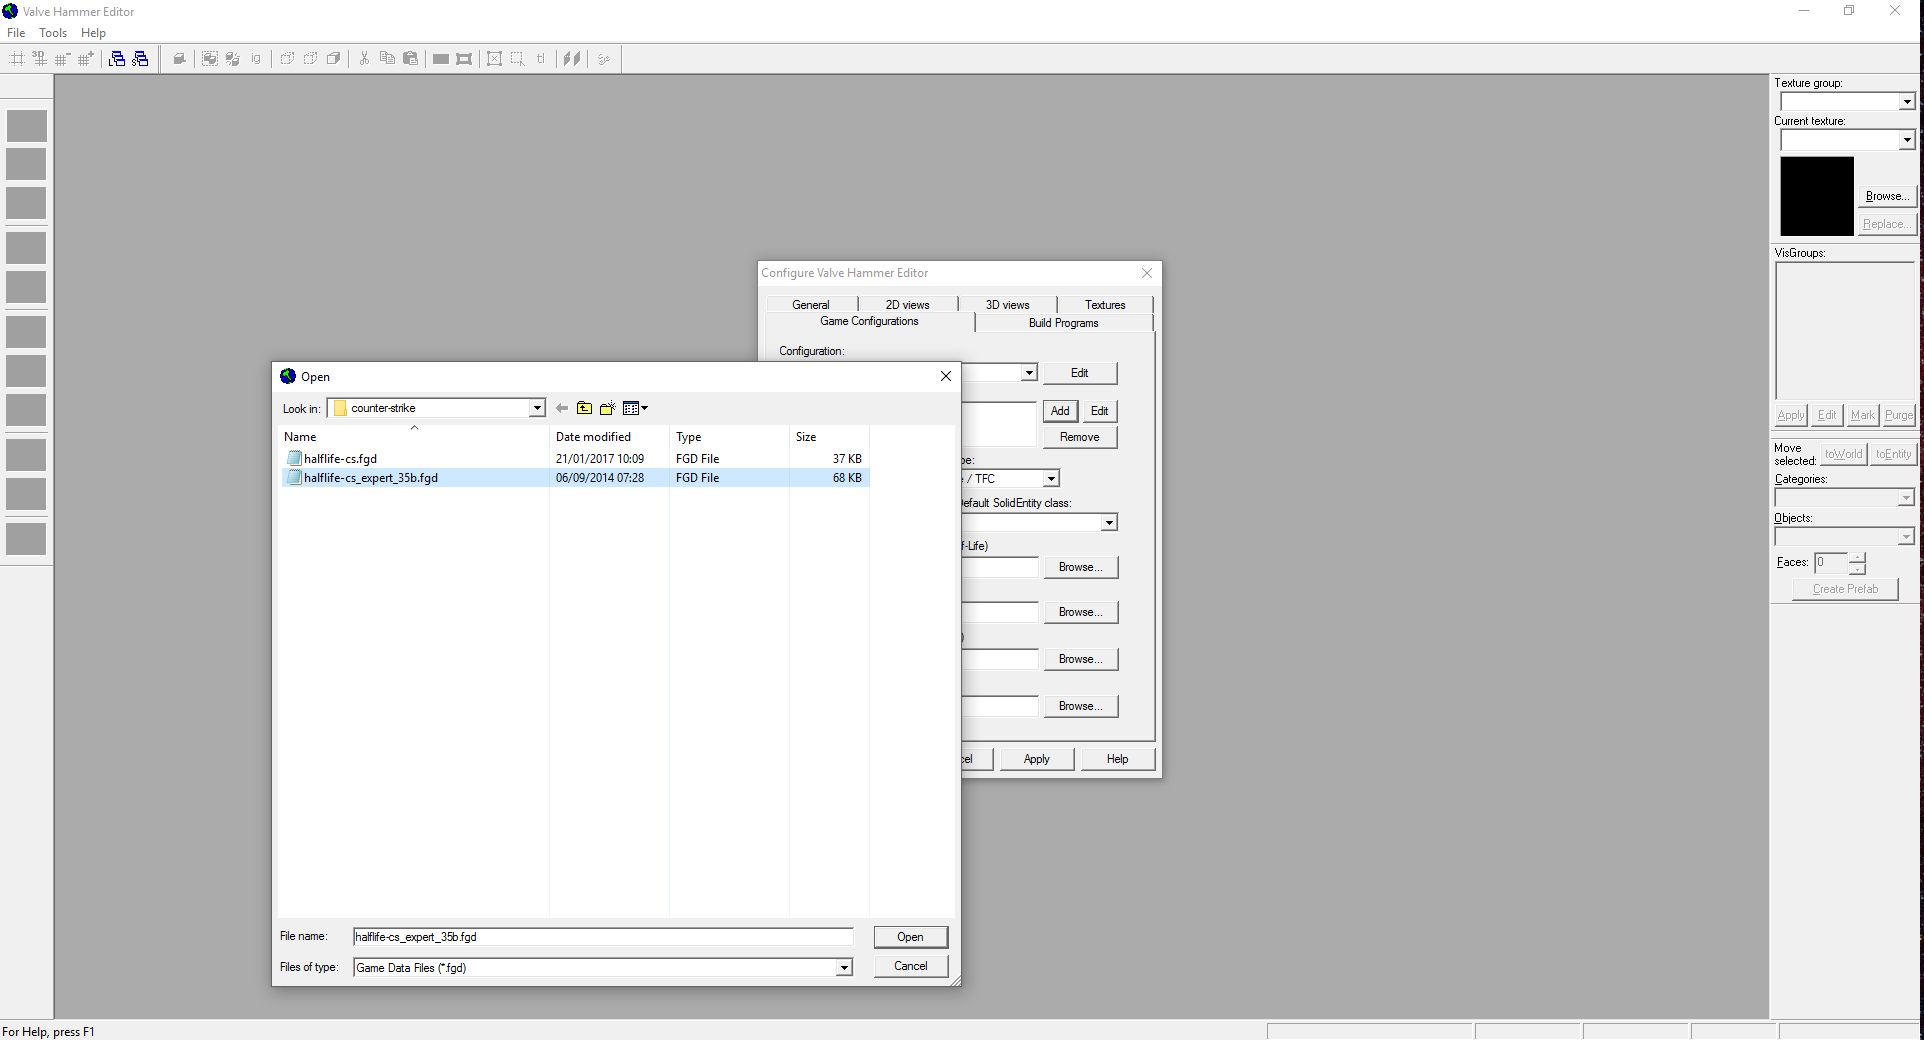This screenshot has width=1924, height=1040.
Task: Select the Game Configurations tab
Action: click(869, 321)
